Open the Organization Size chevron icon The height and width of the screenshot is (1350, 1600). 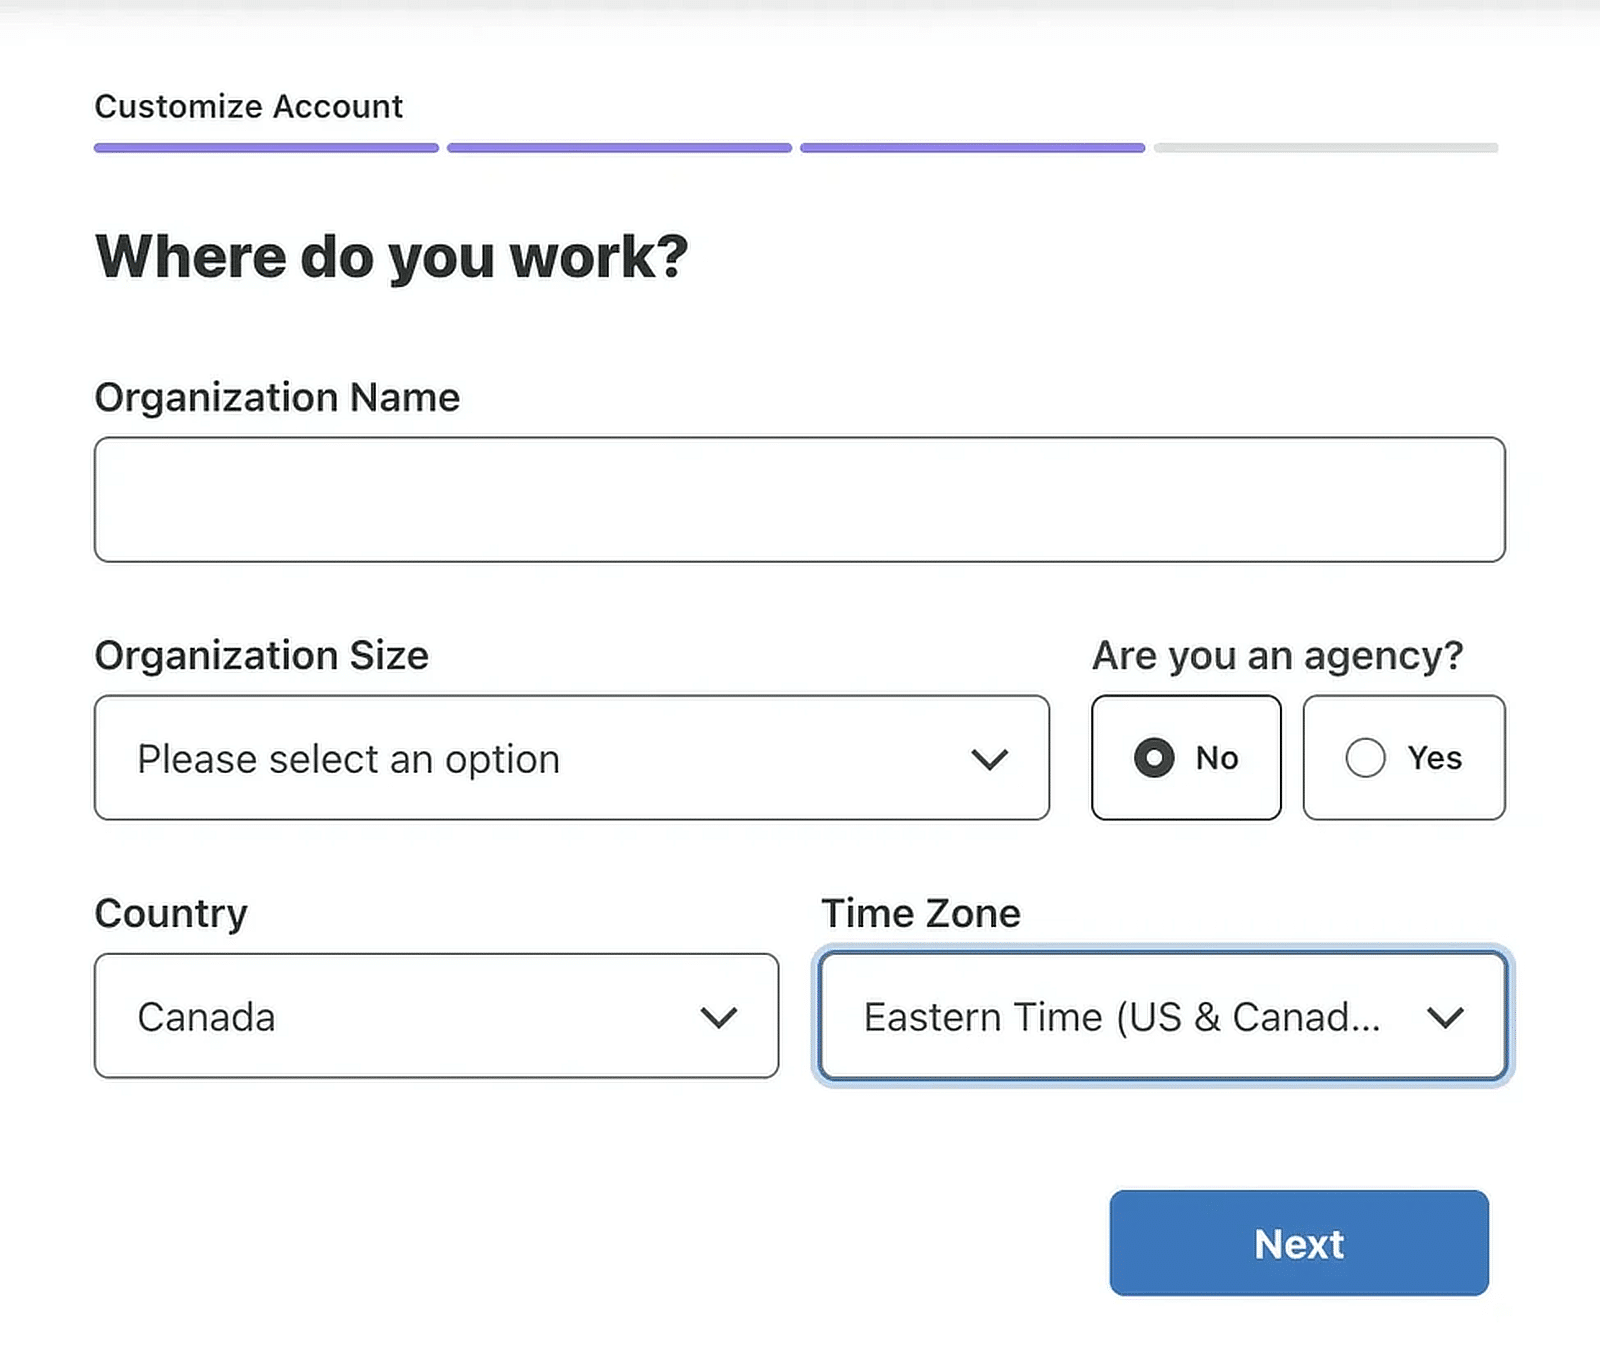pyautogui.click(x=991, y=758)
